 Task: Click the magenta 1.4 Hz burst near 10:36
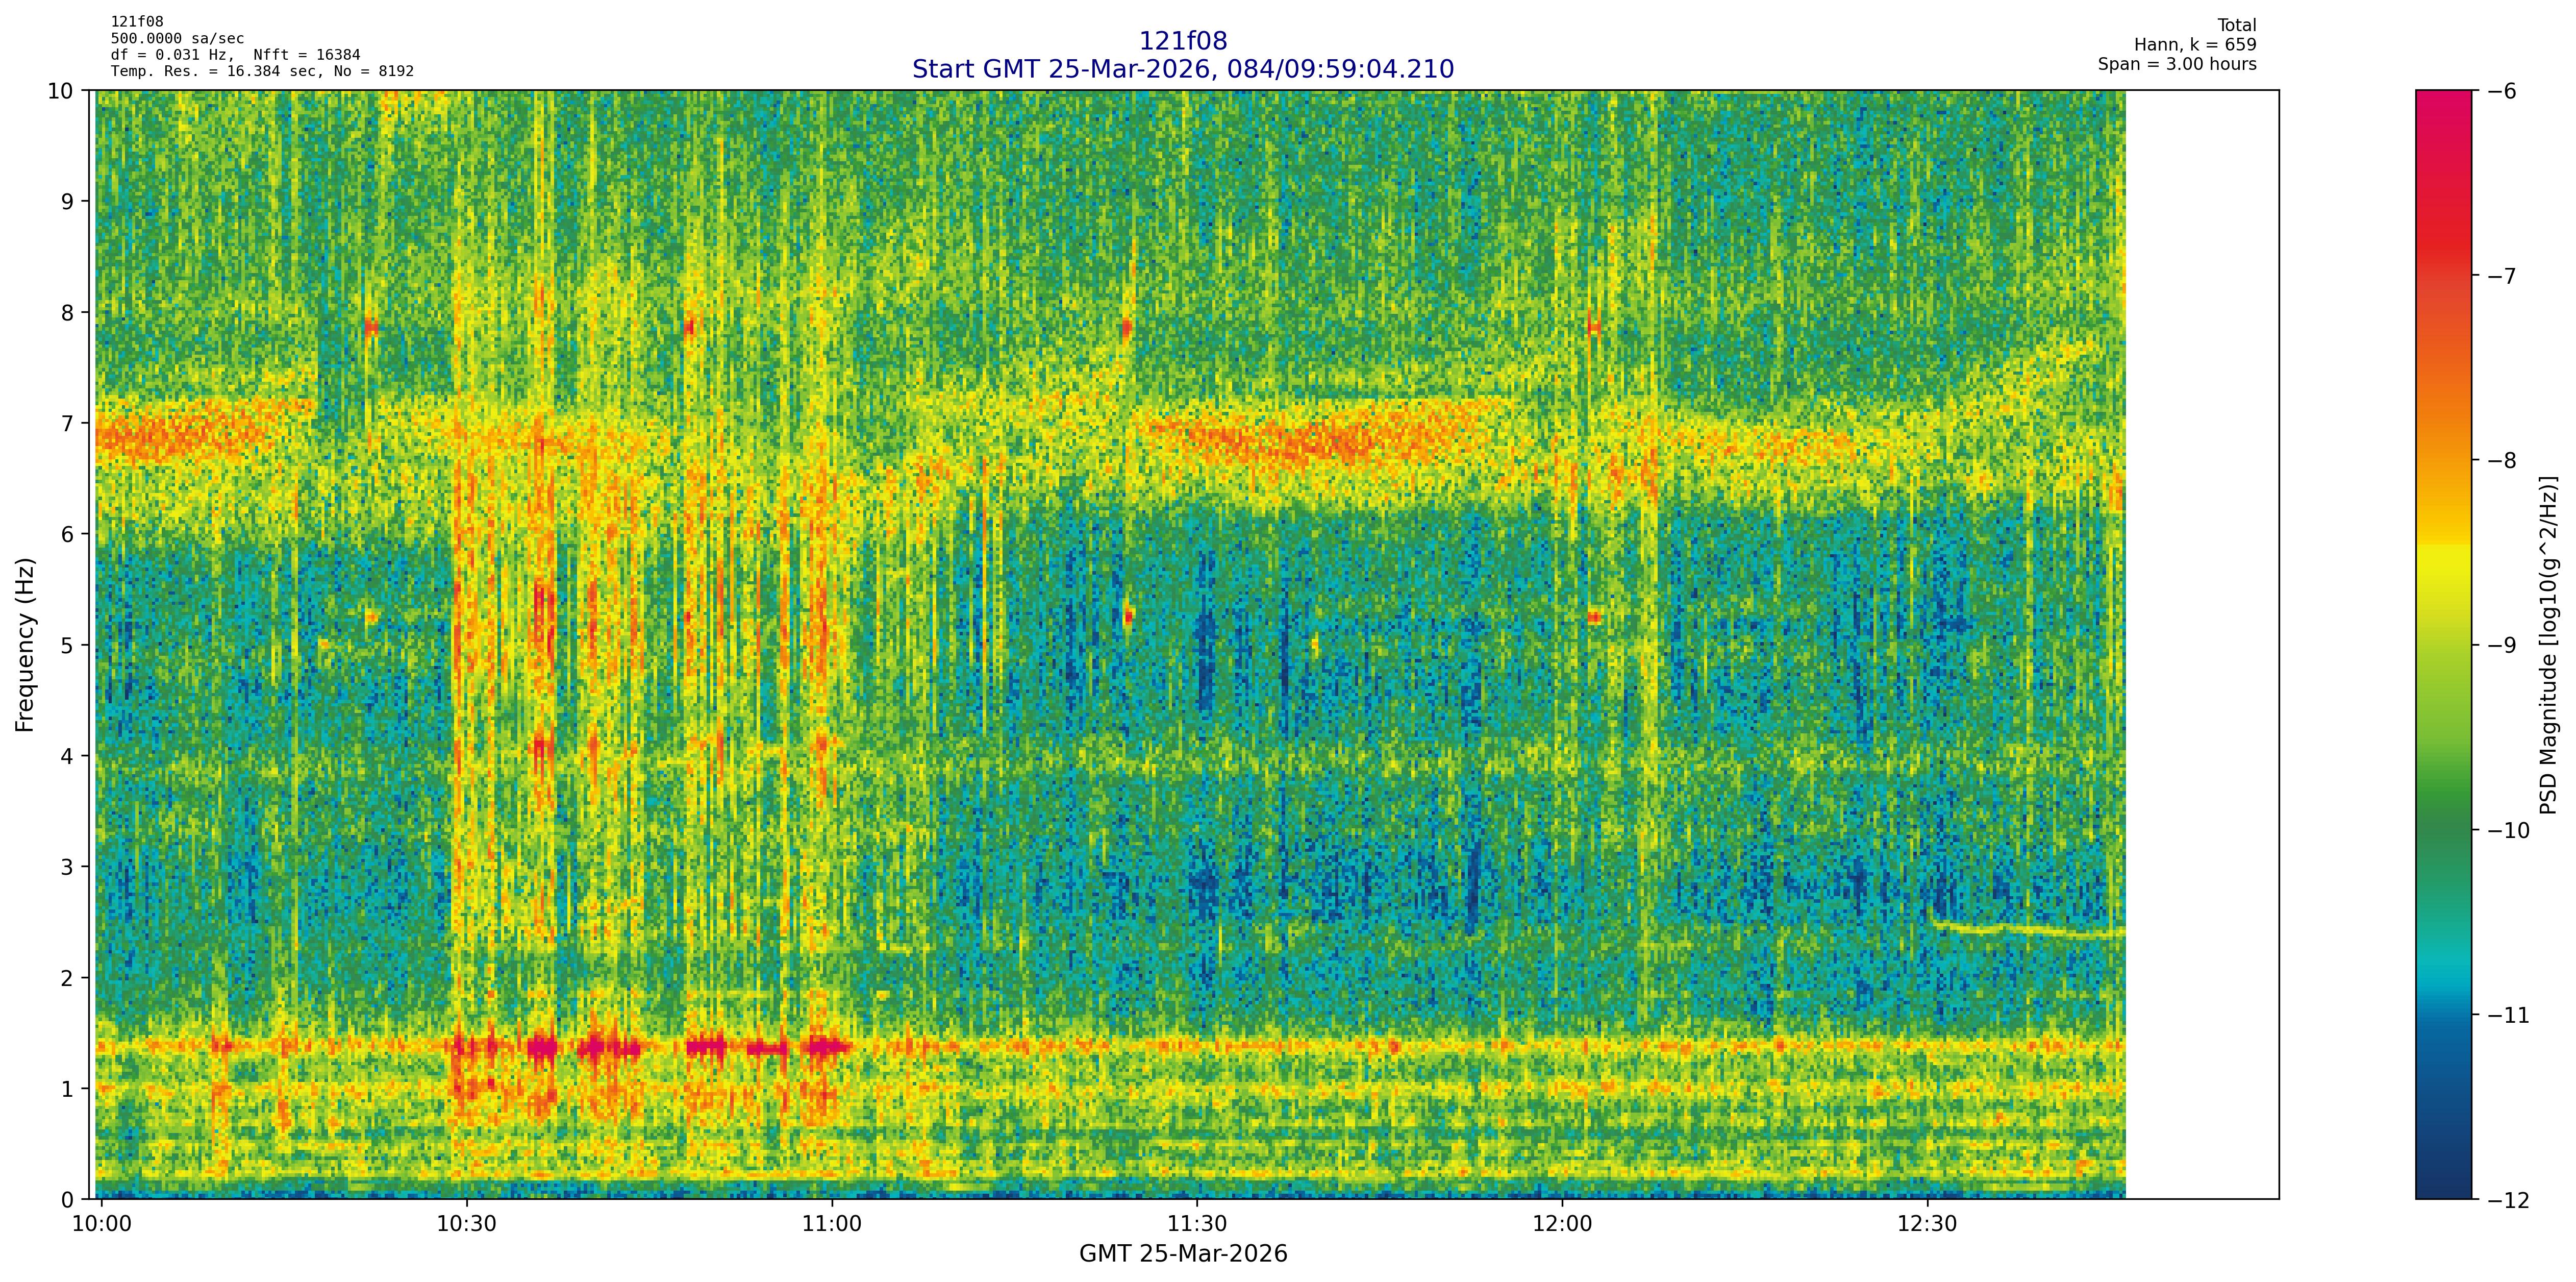pos(542,1048)
